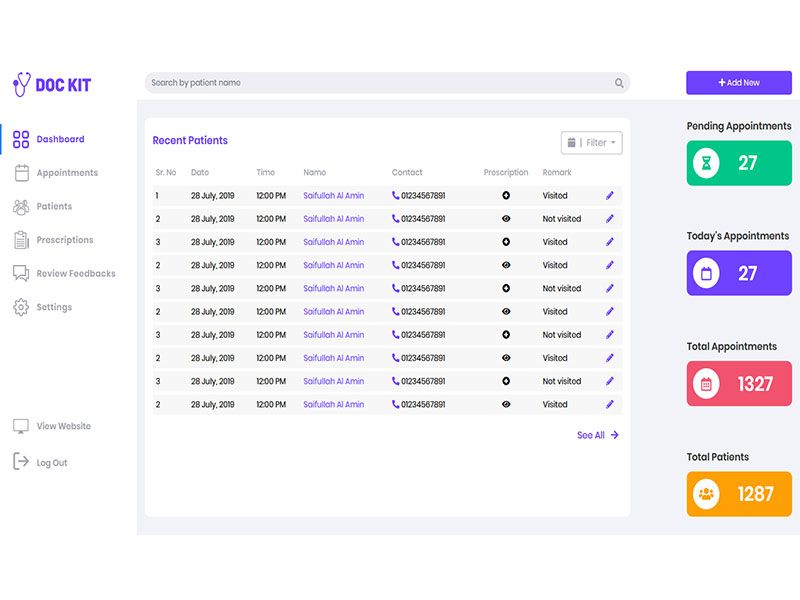The width and height of the screenshot is (800, 600).
Task: Click the edit pencil in first patient row
Action: coord(610,196)
